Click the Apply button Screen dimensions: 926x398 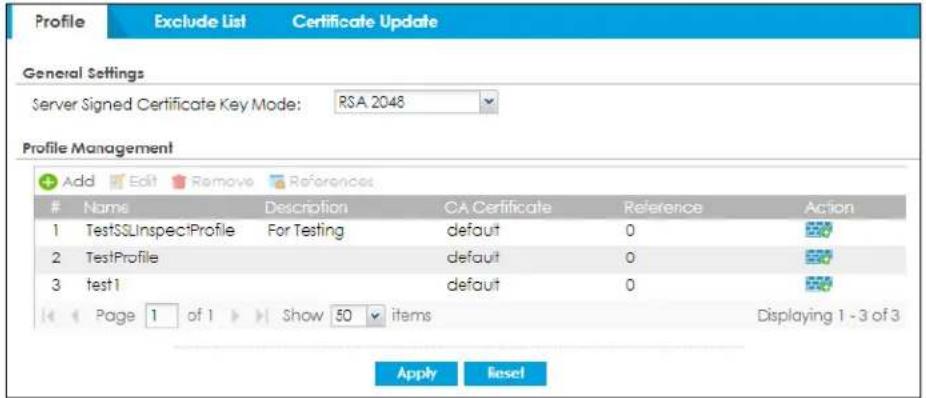point(416,373)
